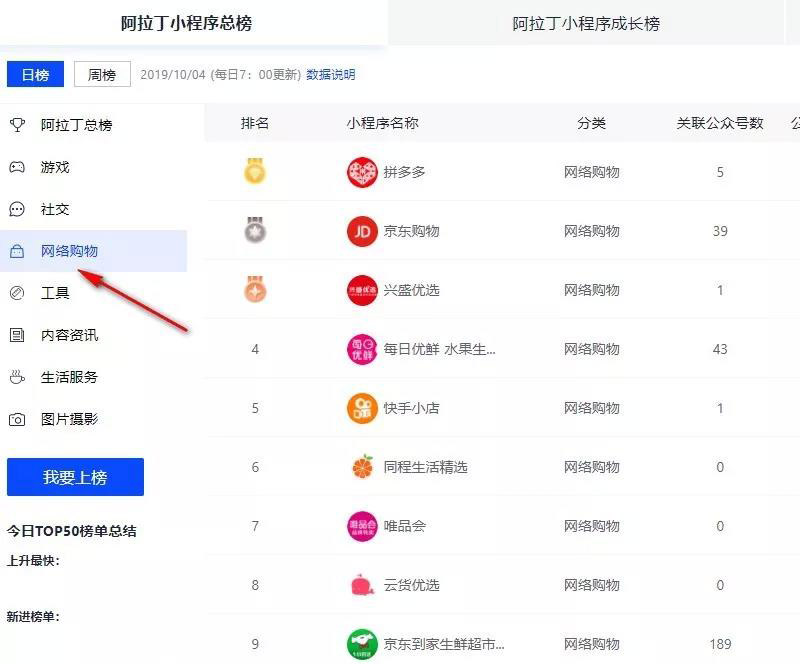Click the 京东到家生鲜超市... name
This screenshot has width=800, height=664.
click(x=444, y=644)
